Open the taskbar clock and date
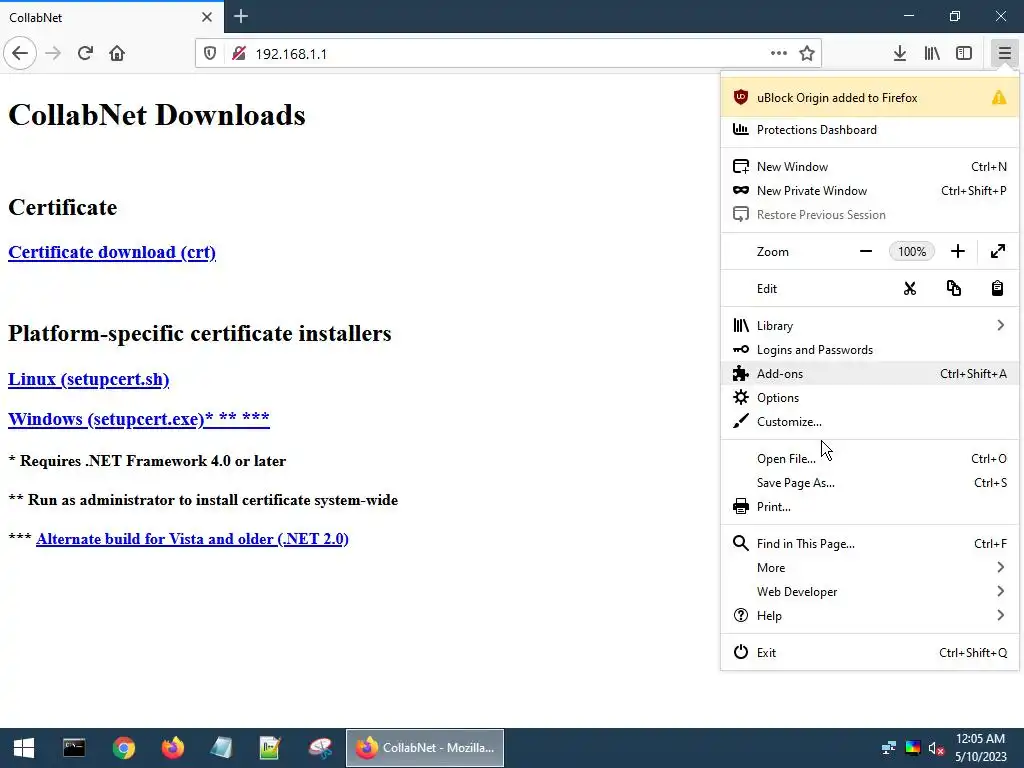The width and height of the screenshot is (1024, 768). [x=980, y=748]
